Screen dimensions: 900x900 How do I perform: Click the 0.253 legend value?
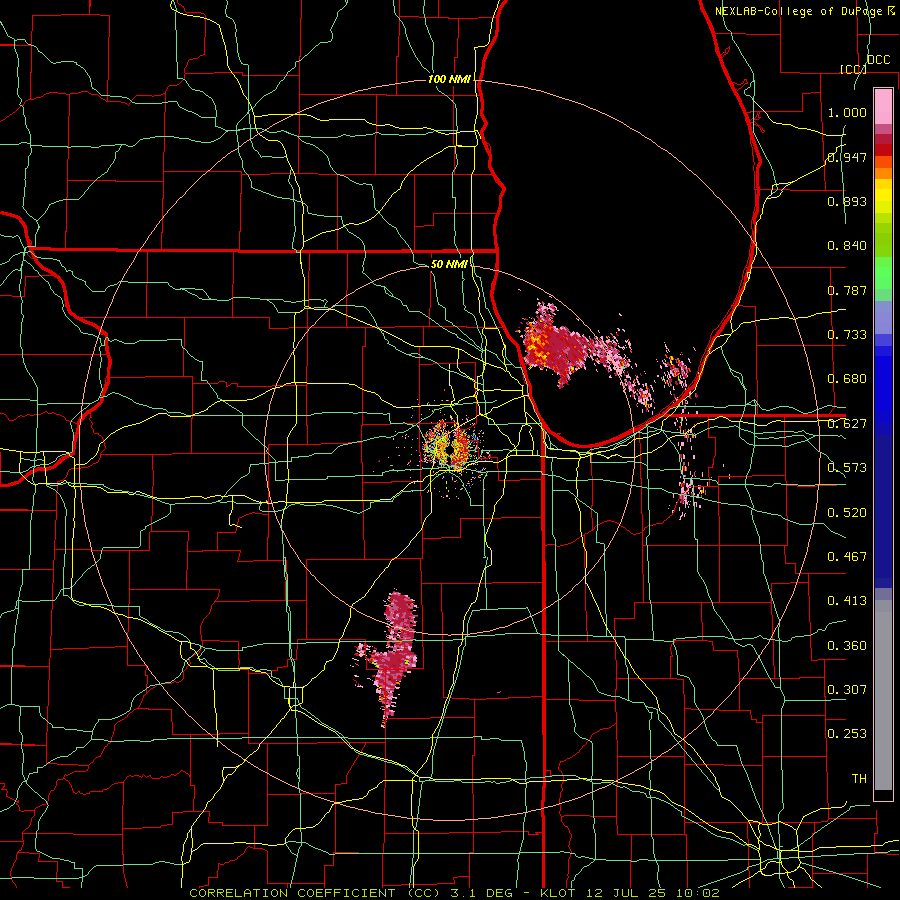847,734
